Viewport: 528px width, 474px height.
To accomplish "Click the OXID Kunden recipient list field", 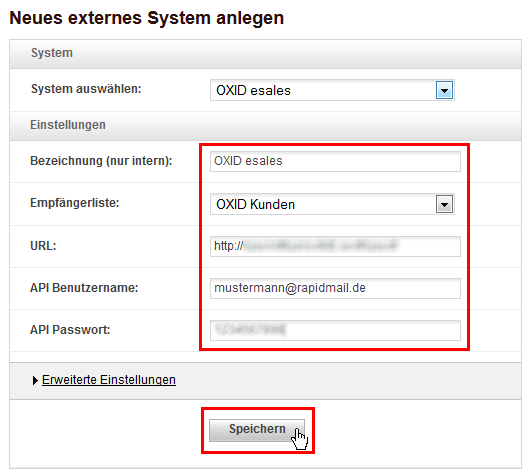I will [332, 204].
